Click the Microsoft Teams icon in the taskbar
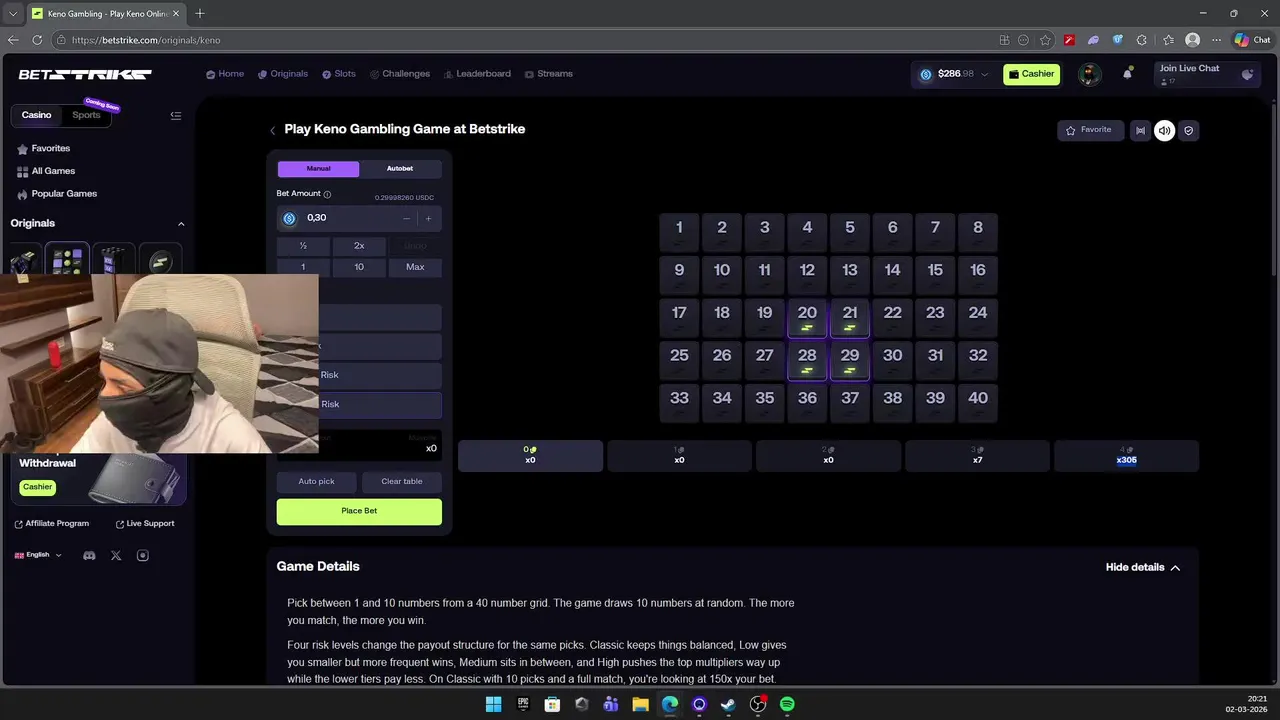The width and height of the screenshot is (1280, 720). click(x=611, y=704)
